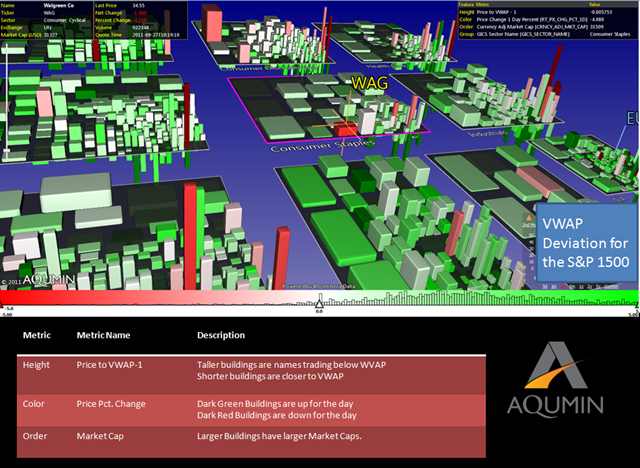
Task: Click the orange triangle marker in mini chart
Action: point(529,218)
